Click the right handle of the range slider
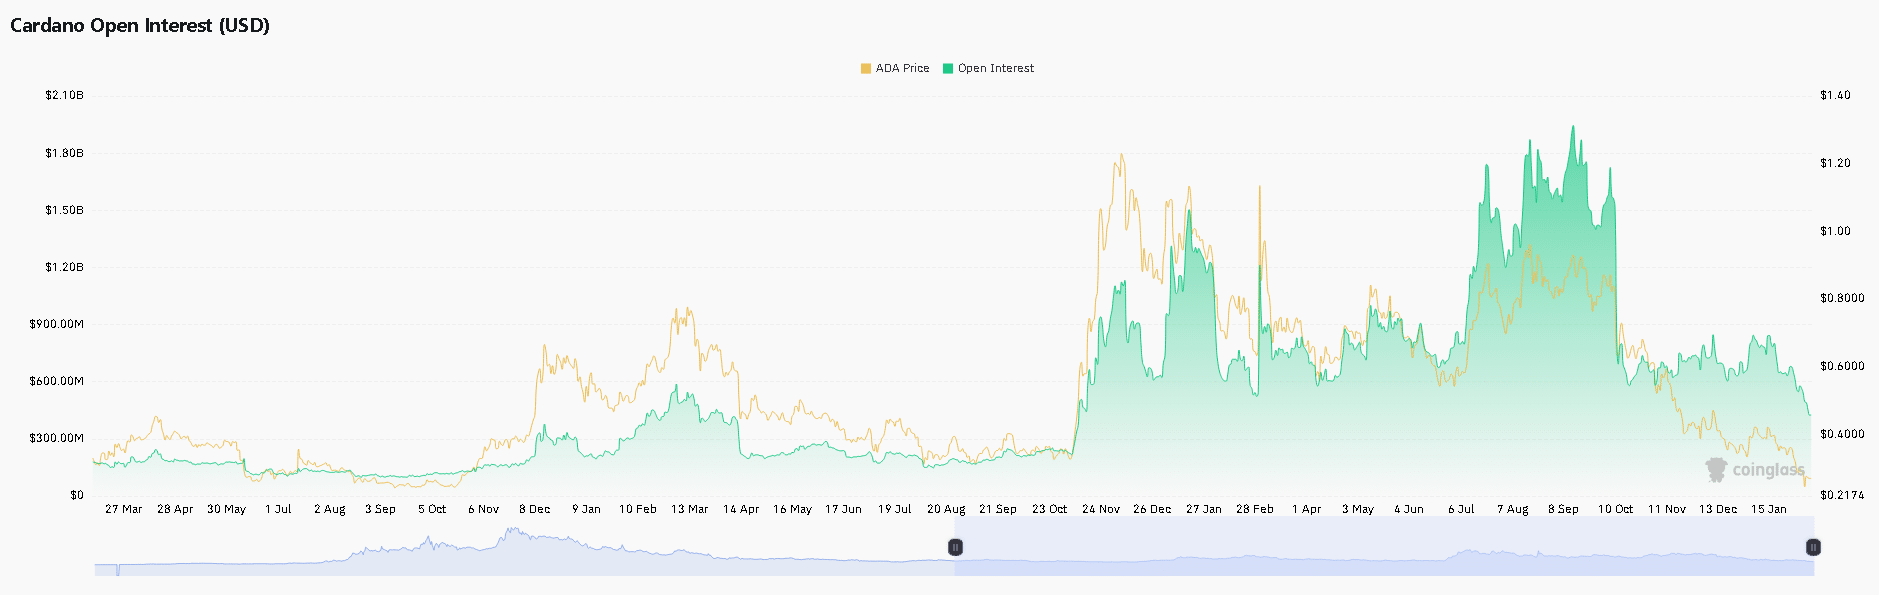This screenshot has width=1879, height=595. (1813, 547)
